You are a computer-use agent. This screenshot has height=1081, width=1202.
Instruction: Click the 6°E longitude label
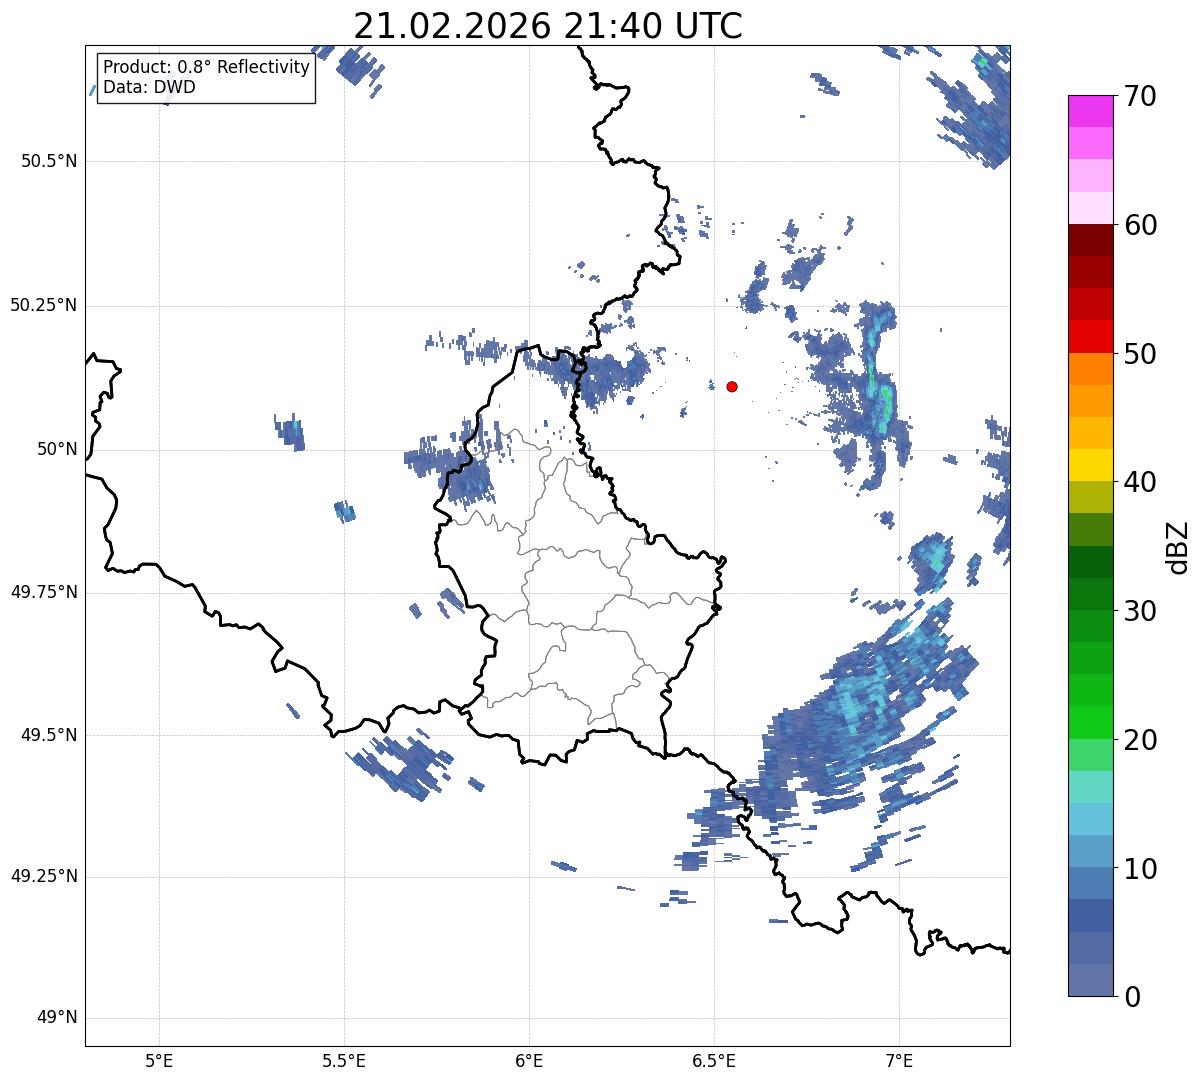point(529,1062)
